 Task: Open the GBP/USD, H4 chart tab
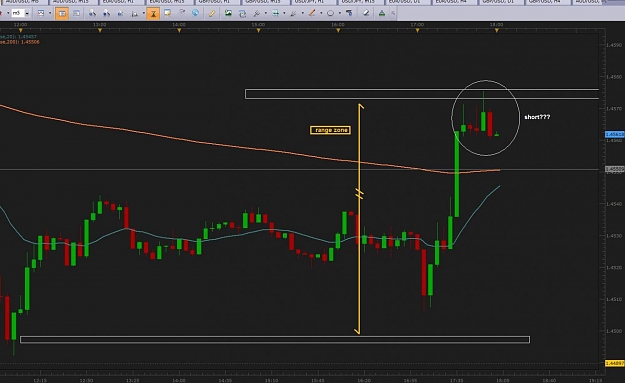point(548,2)
